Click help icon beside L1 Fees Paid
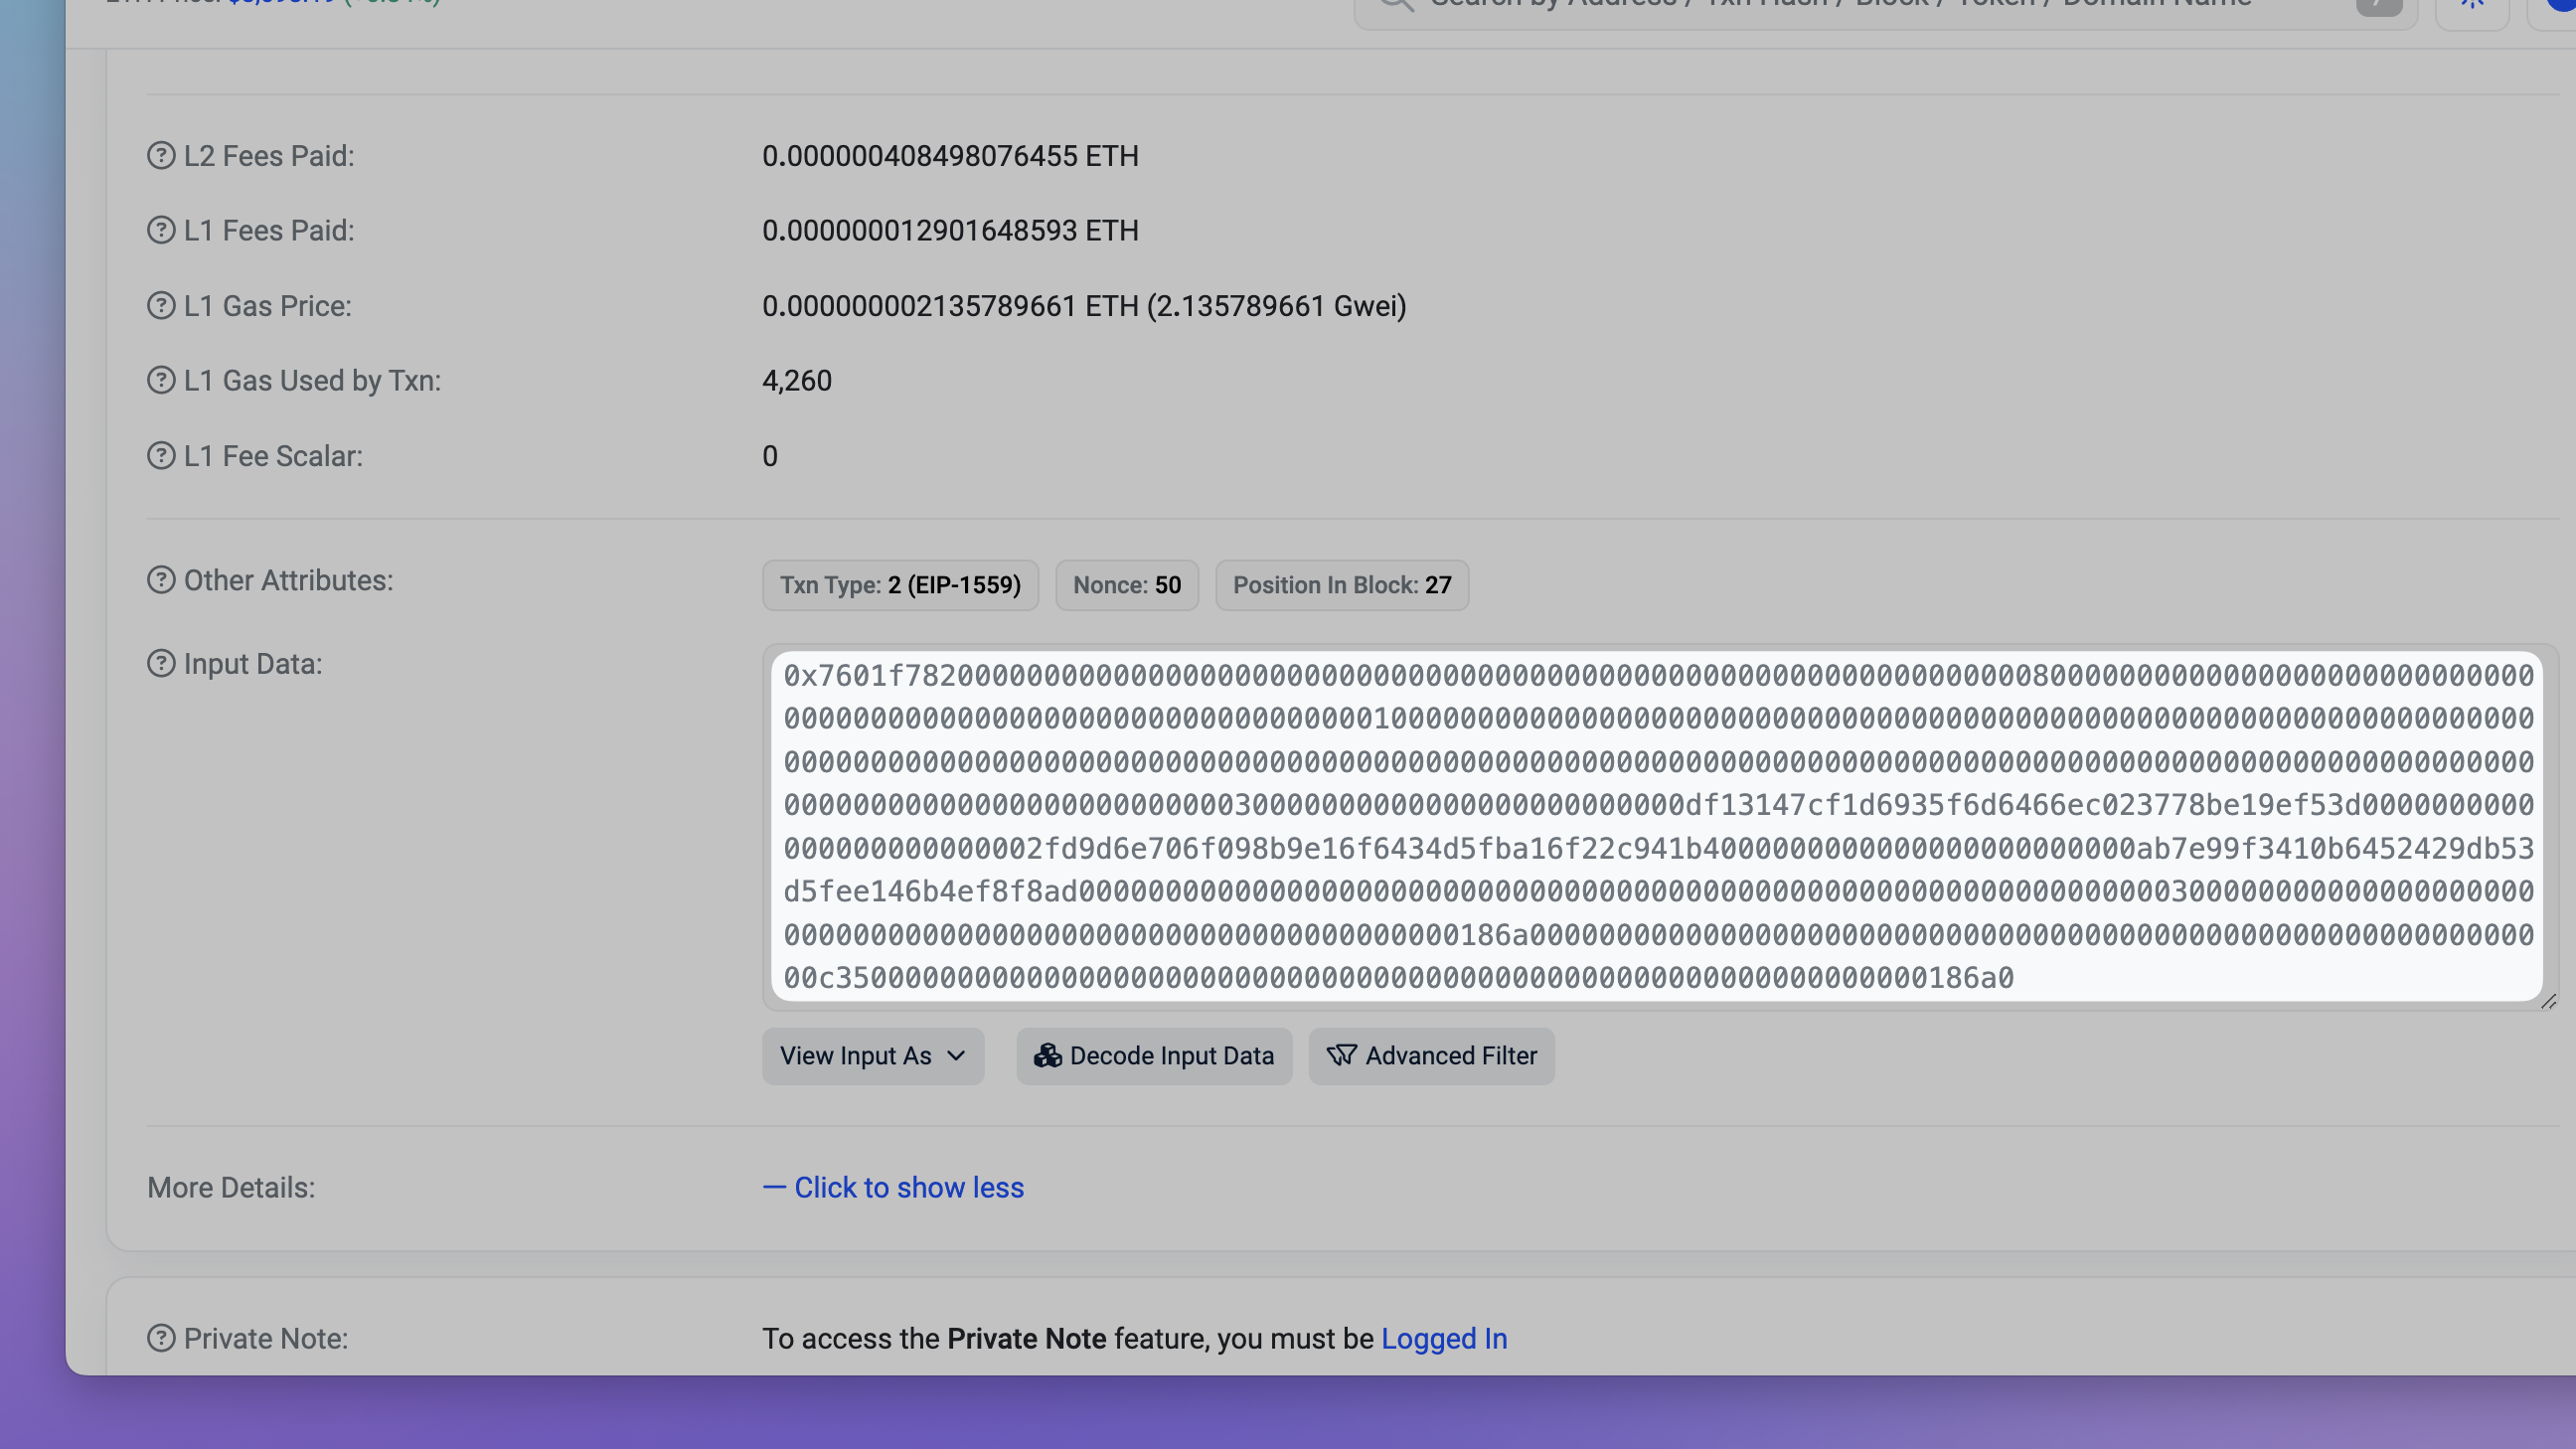The height and width of the screenshot is (1449, 2576). coord(161,230)
